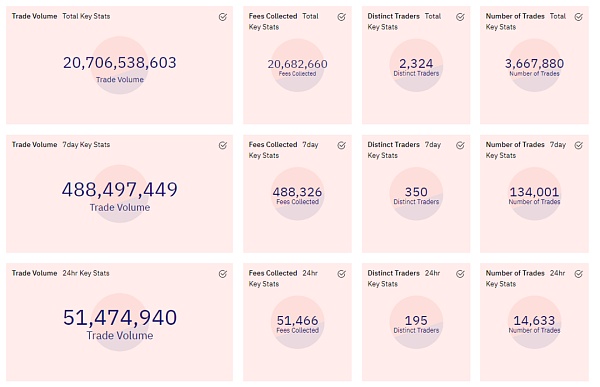Viewport: 600px width, 387px height.
Task: Click verified check icon on Trade Volume 7day card
Action: (223, 145)
